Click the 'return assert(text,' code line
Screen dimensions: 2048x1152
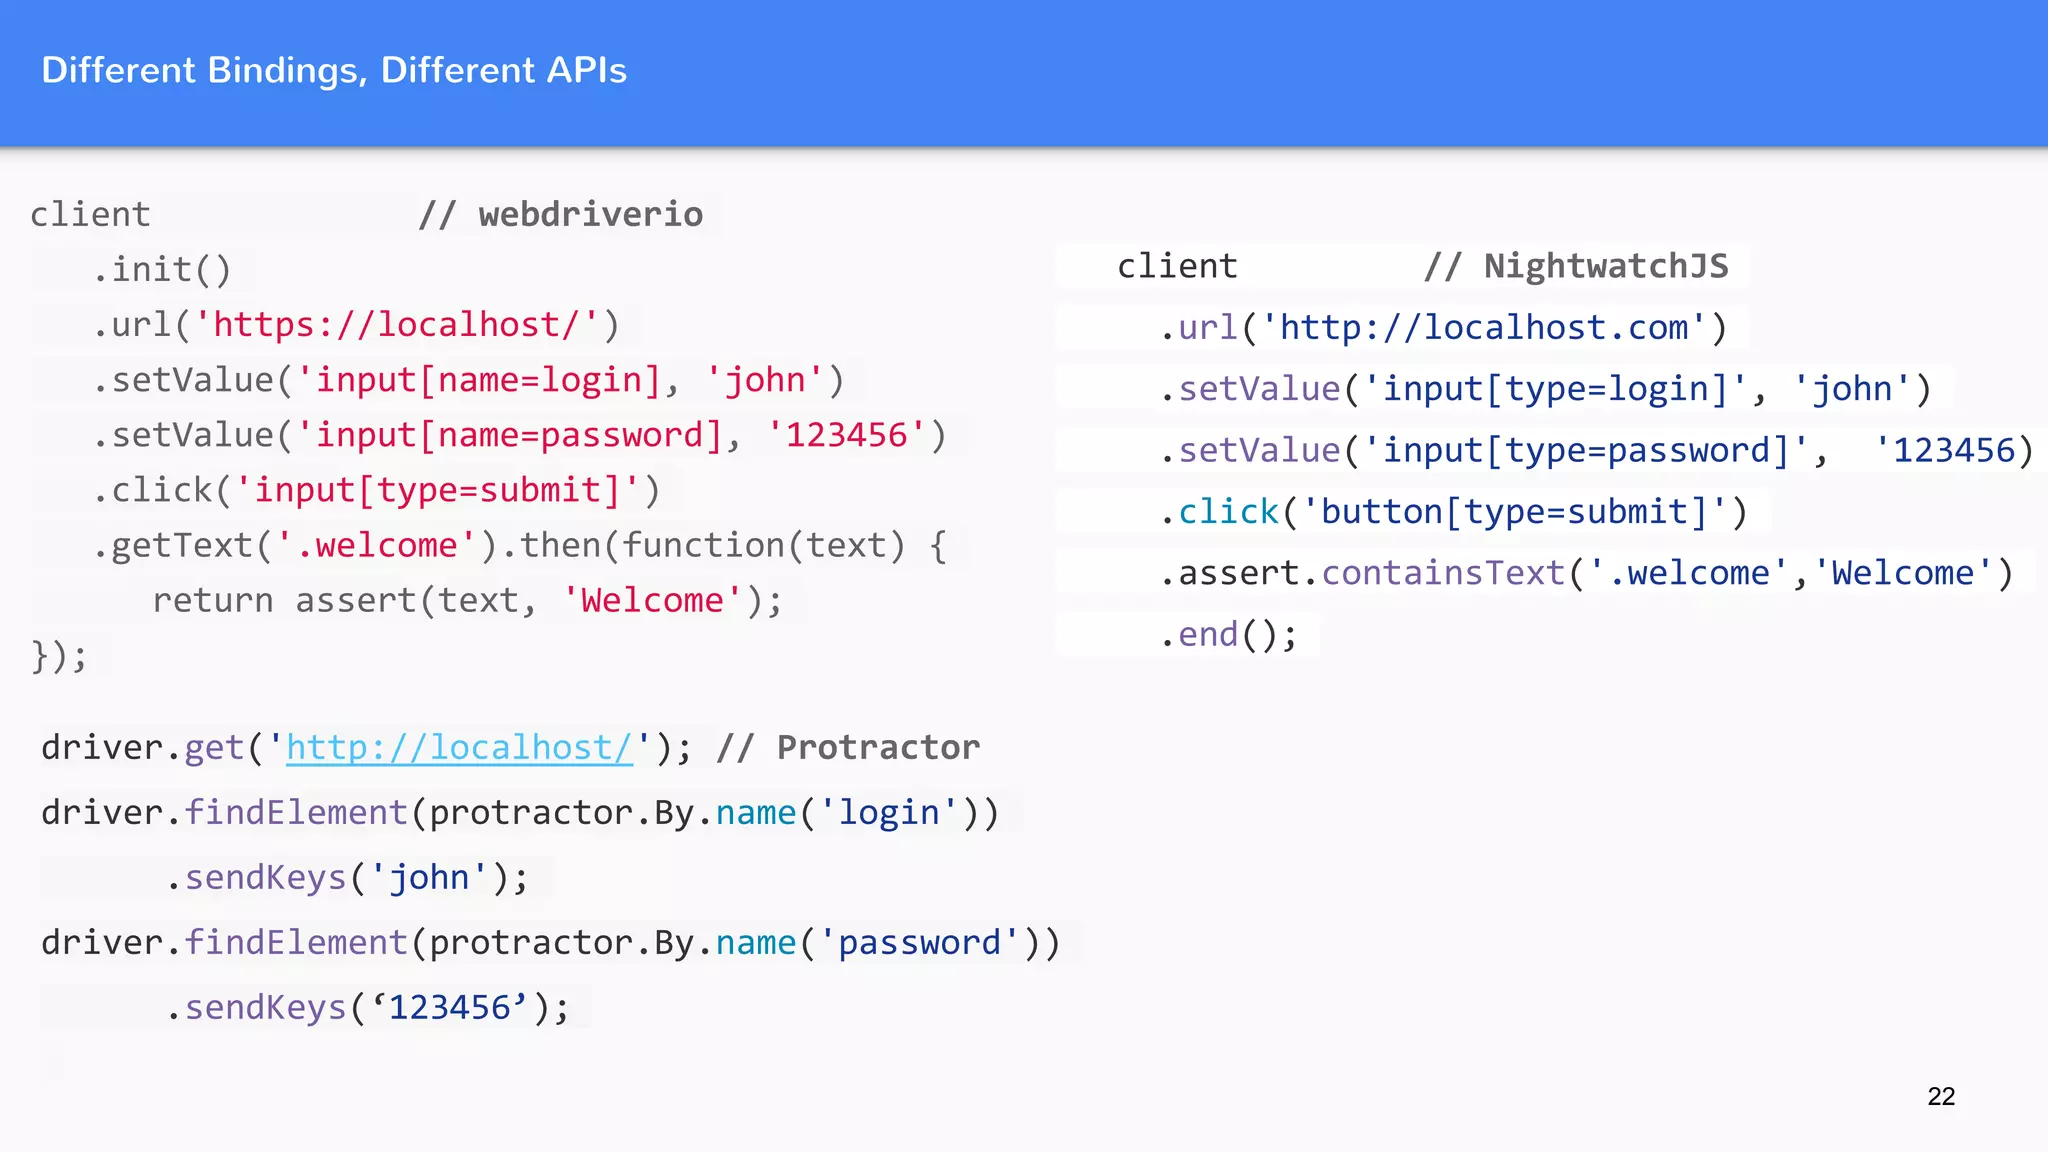[345, 601]
